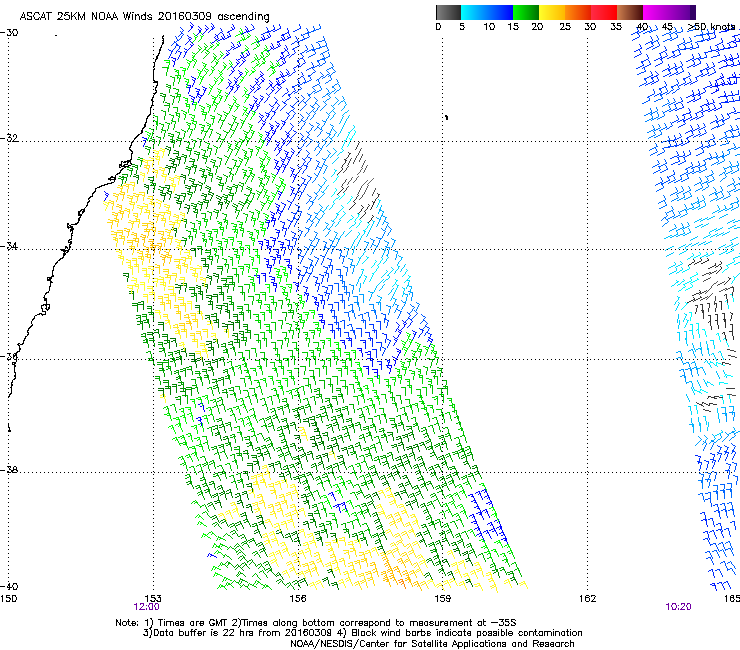The width and height of the screenshot is (740, 650).
Task: Click the -40 latitude label
Action: [x=9, y=586]
